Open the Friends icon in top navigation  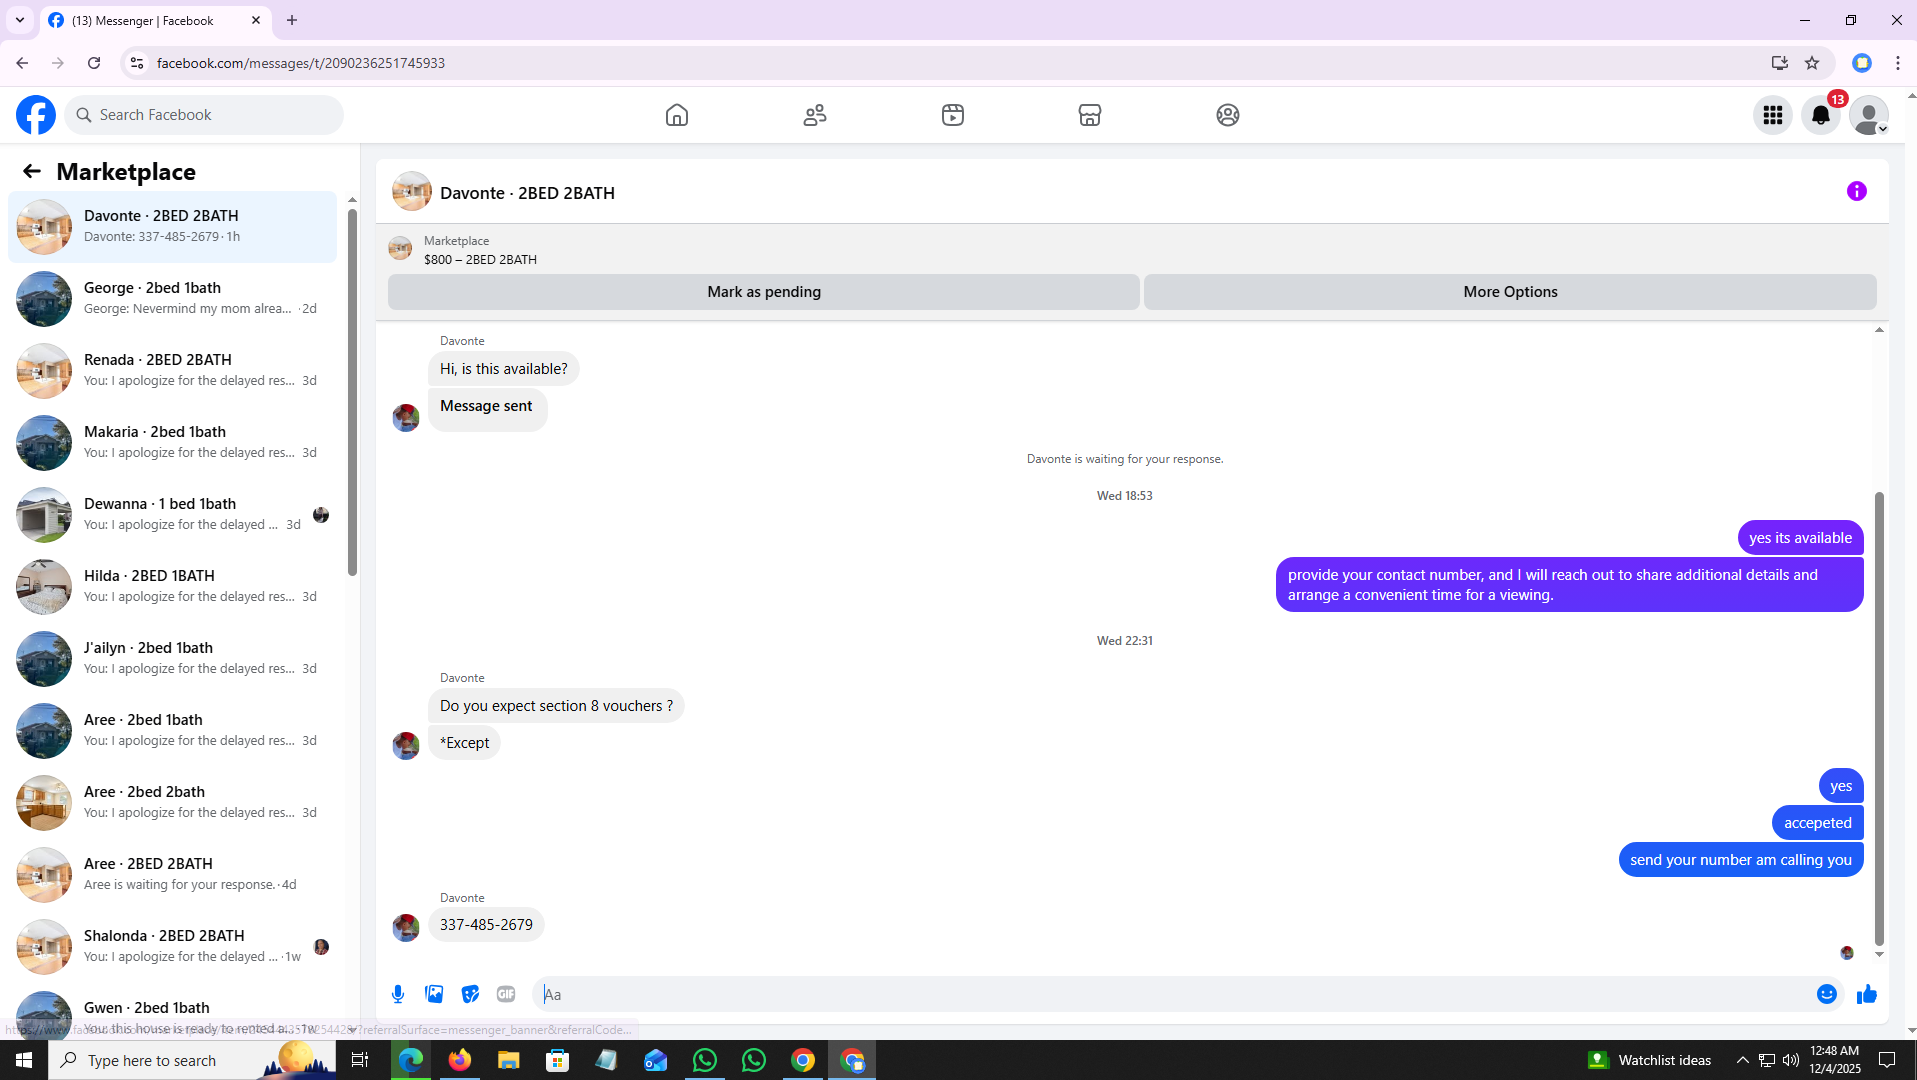(x=815, y=115)
